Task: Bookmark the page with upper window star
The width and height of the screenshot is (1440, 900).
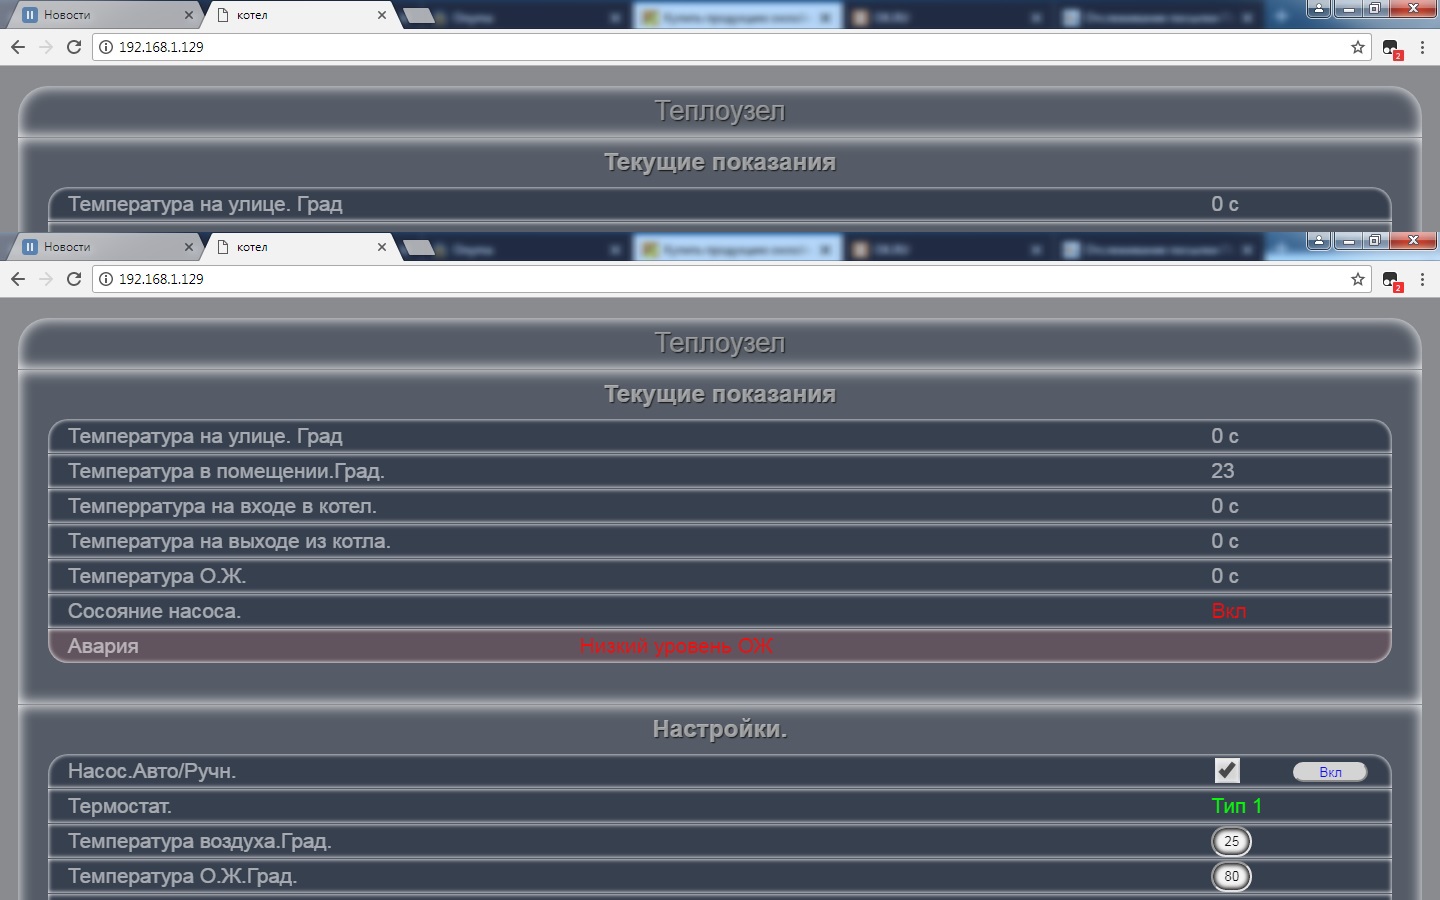Action: (1358, 47)
